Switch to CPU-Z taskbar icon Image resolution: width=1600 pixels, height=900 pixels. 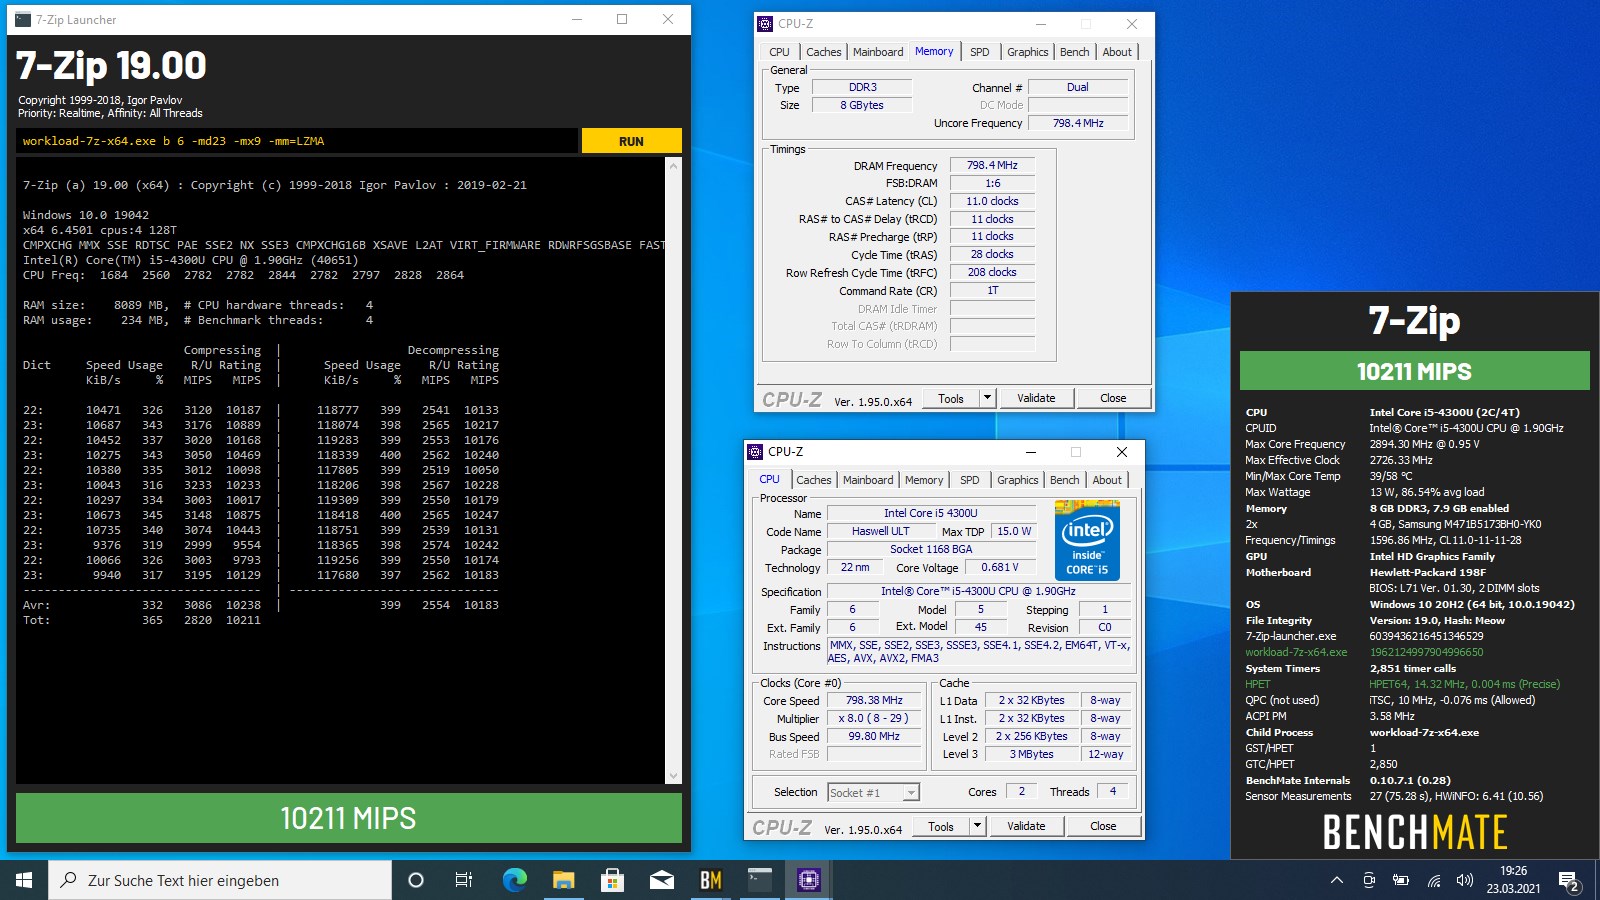pos(809,880)
